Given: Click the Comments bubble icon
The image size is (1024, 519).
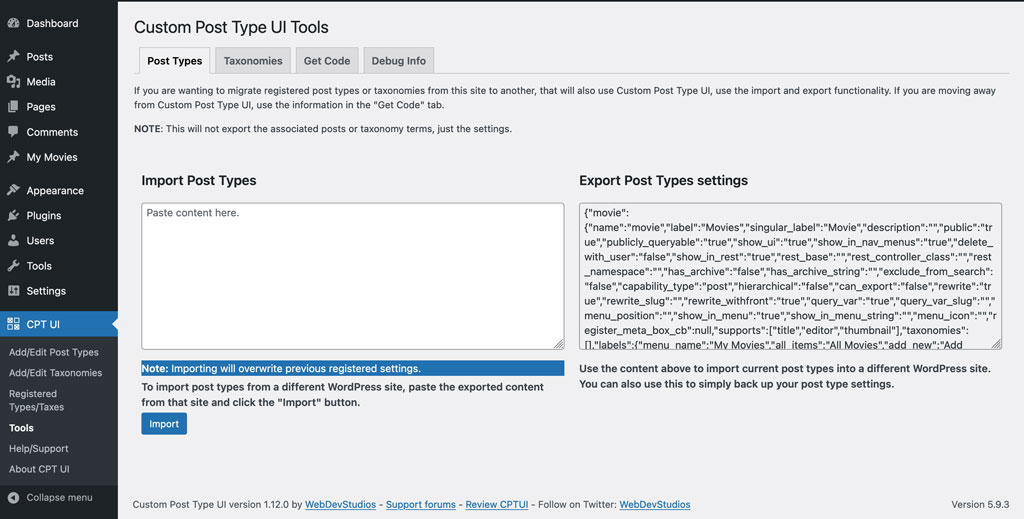Looking at the screenshot, I should (x=13, y=132).
